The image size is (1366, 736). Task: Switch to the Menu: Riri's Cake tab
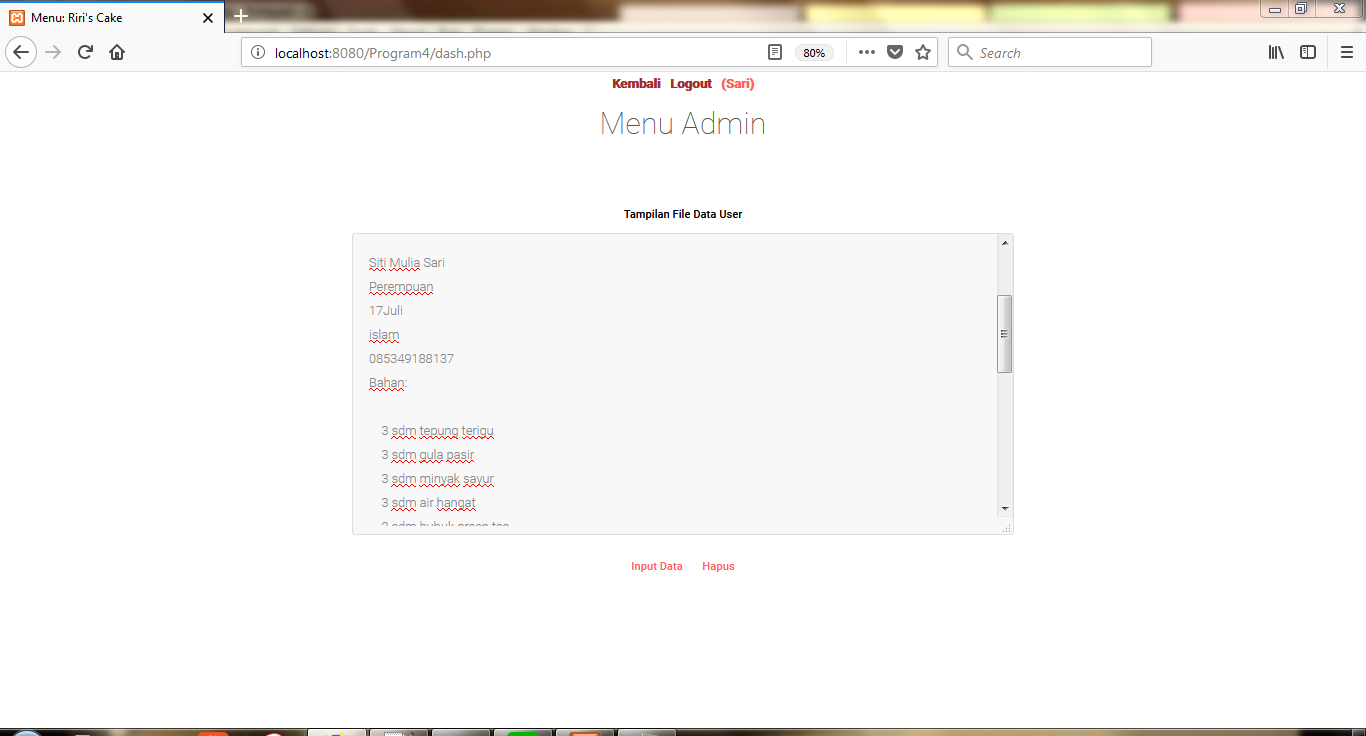point(100,17)
